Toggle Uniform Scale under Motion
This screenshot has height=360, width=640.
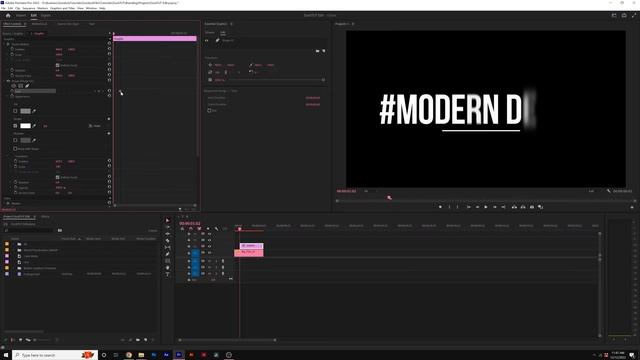pyautogui.click(x=58, y=65)
